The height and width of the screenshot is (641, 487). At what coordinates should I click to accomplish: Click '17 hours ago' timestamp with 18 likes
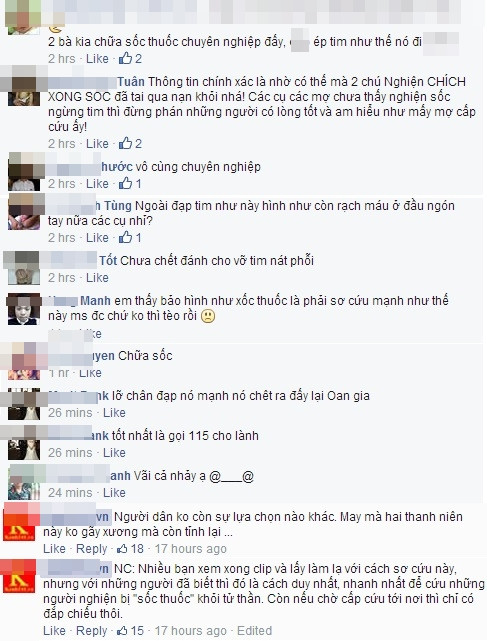(191, 549)
